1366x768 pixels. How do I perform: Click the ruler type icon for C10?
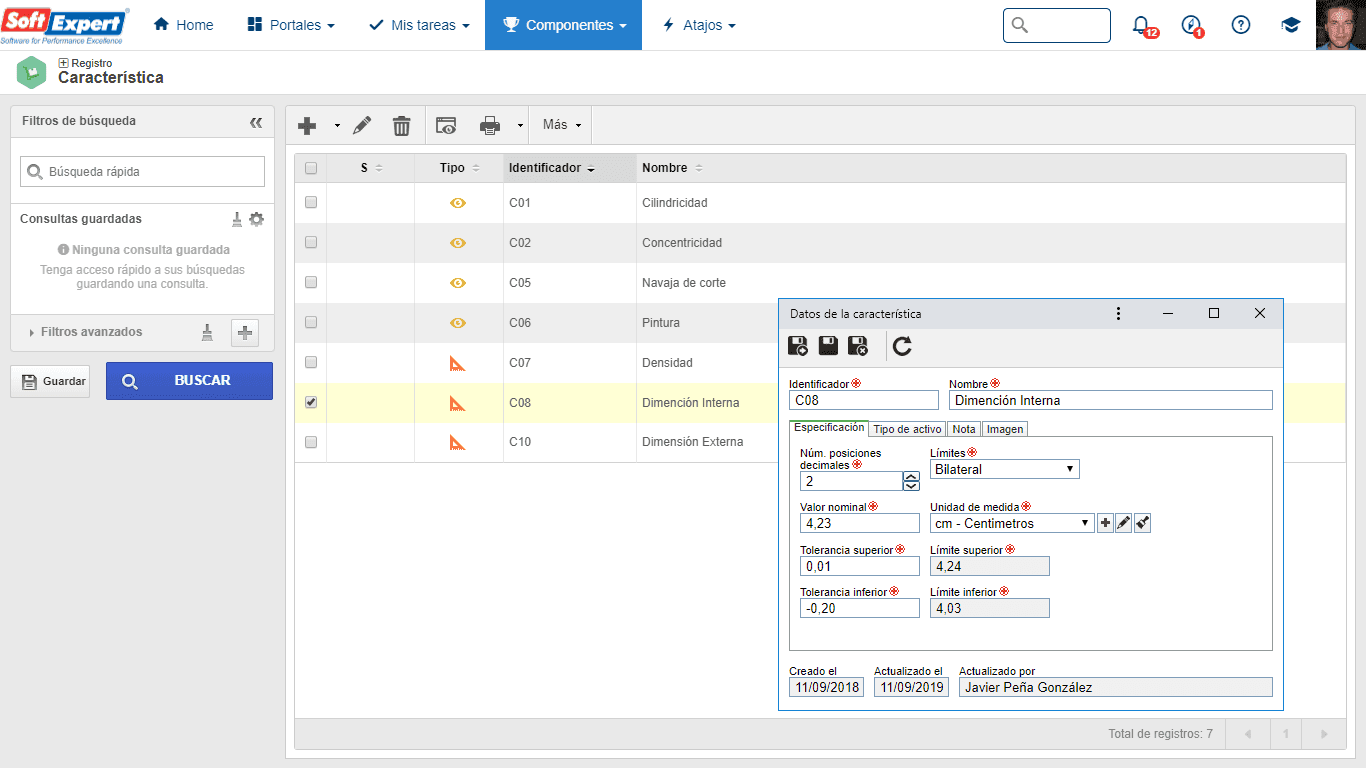tap(458, 442)
